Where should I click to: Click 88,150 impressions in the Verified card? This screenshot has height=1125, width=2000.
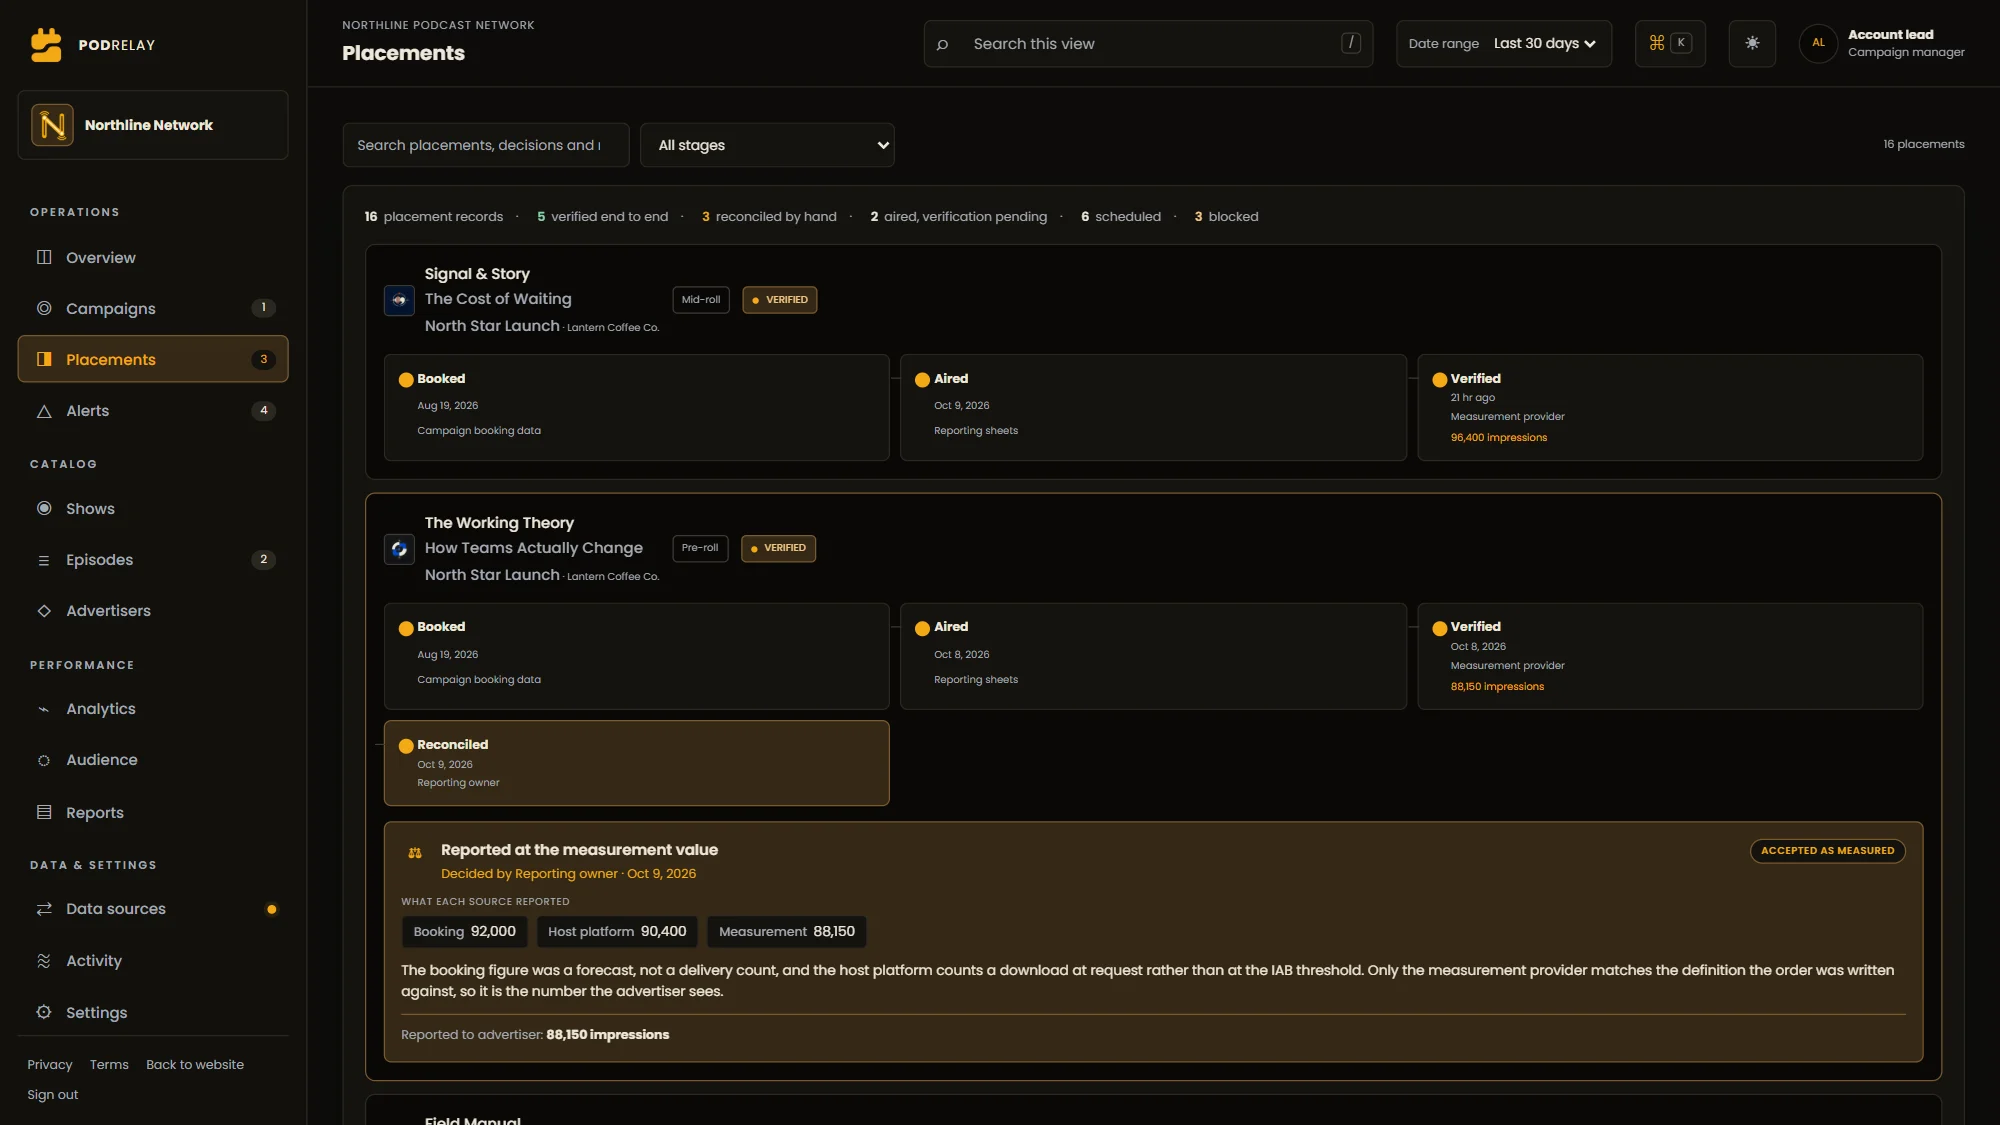[x=1497, y=687]
